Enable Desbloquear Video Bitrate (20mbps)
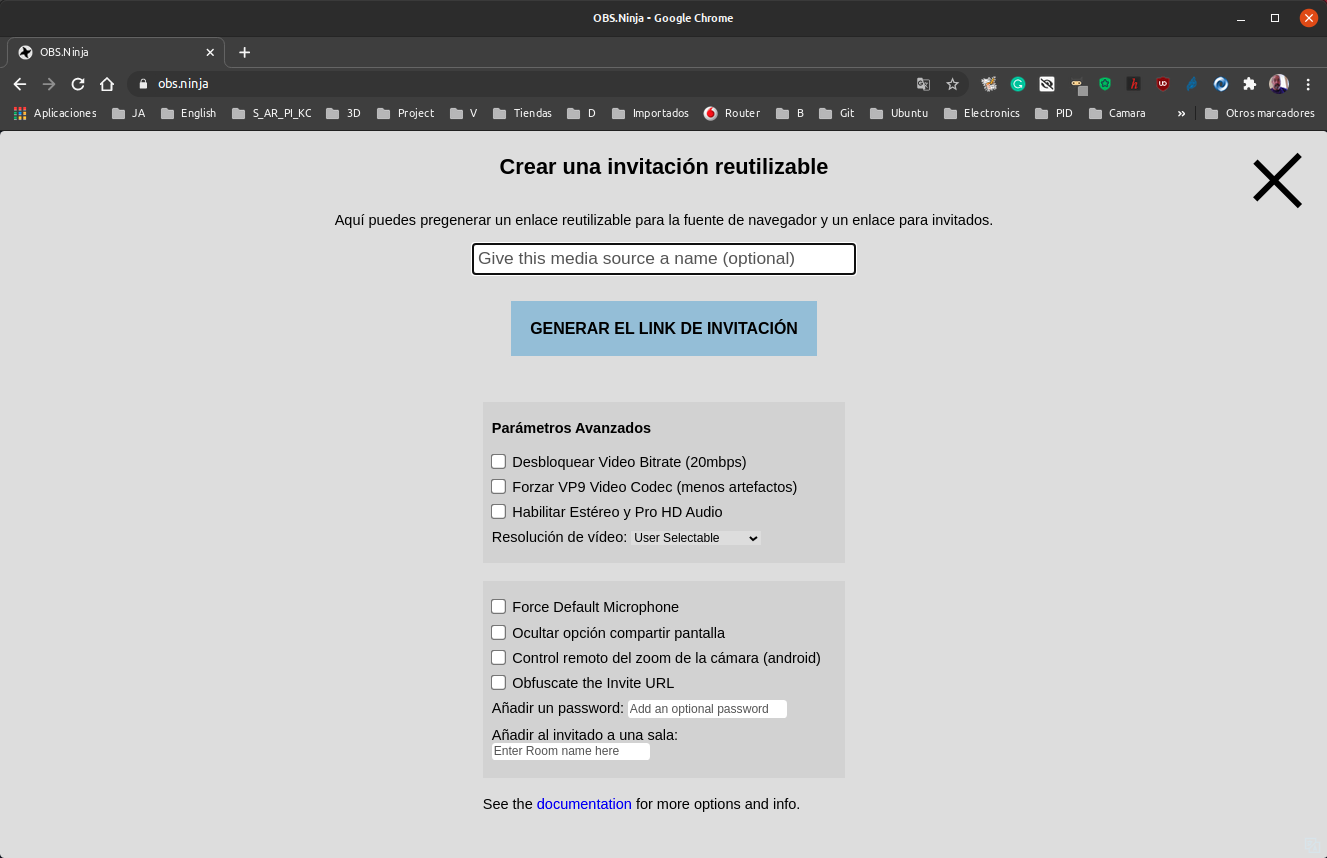The width and height of the screenshot is (1327, 858). point(498,461)
